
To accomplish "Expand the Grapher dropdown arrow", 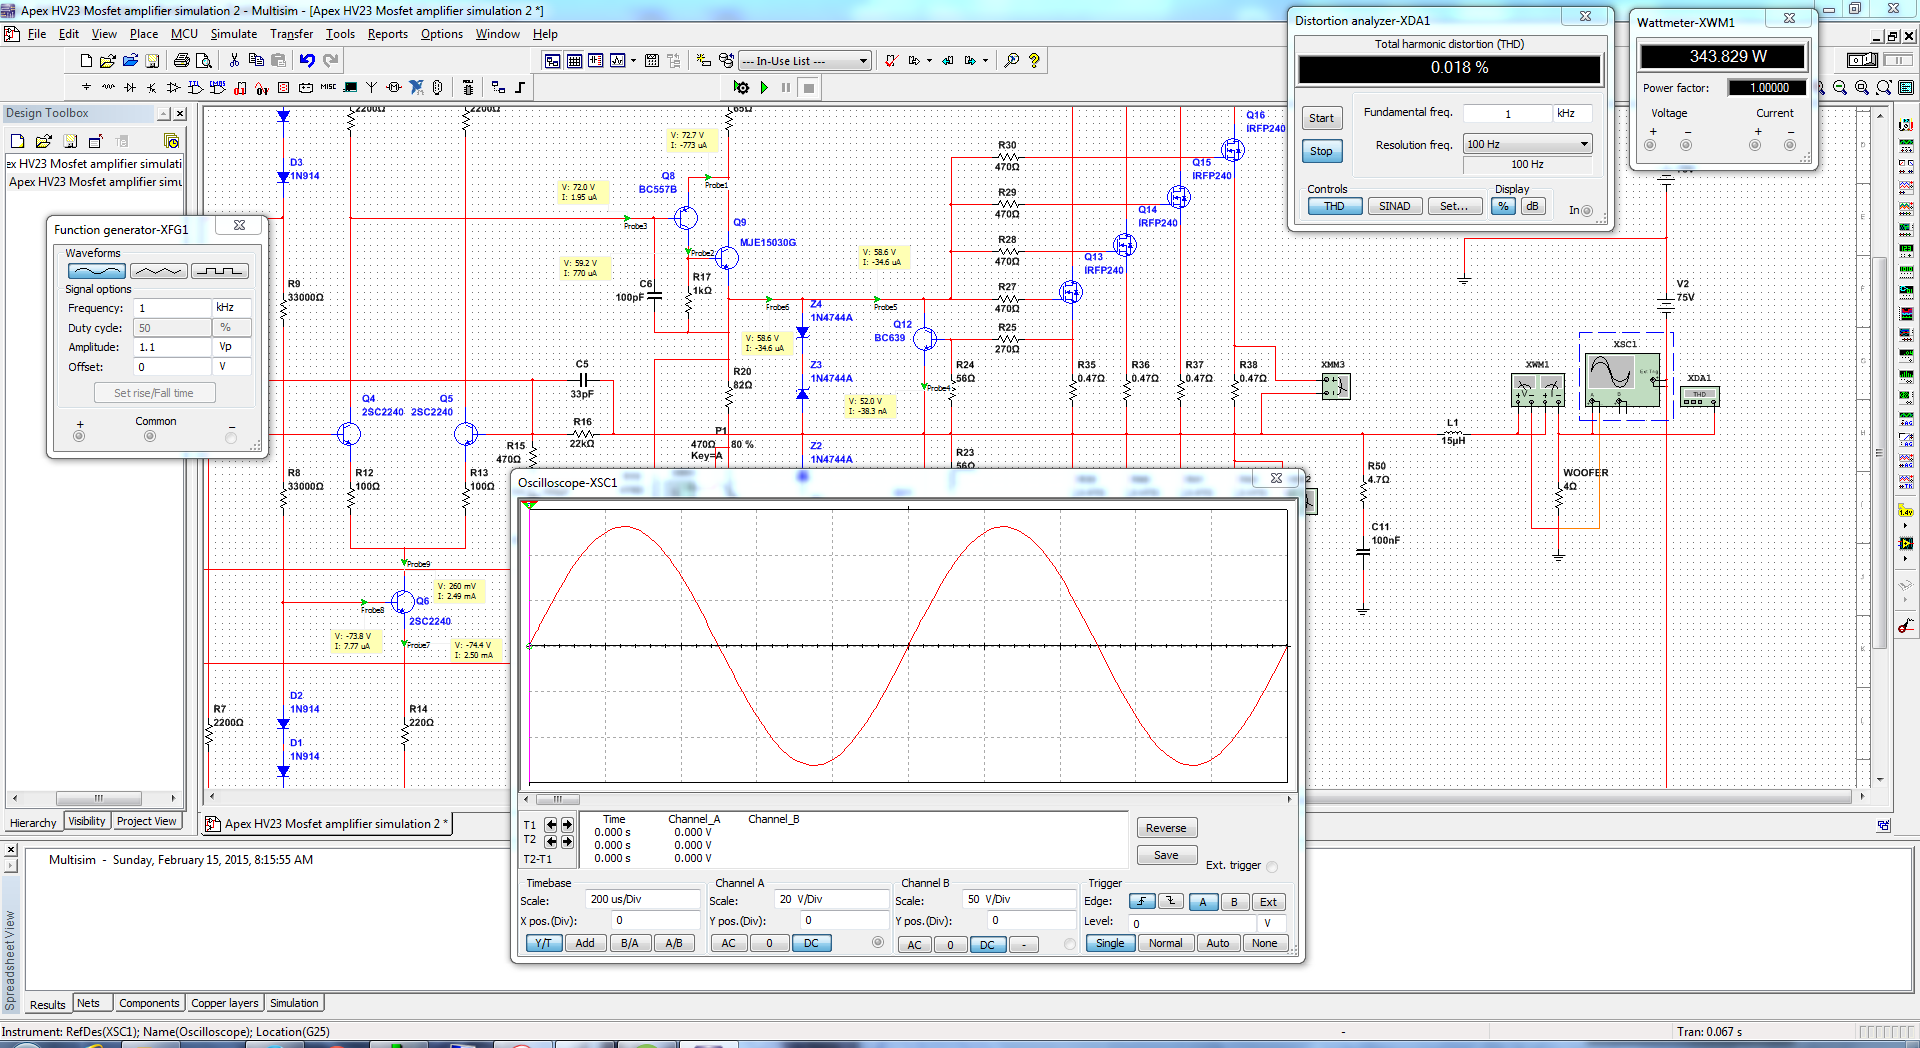I will pyautogui.click(x=633, y=60).
